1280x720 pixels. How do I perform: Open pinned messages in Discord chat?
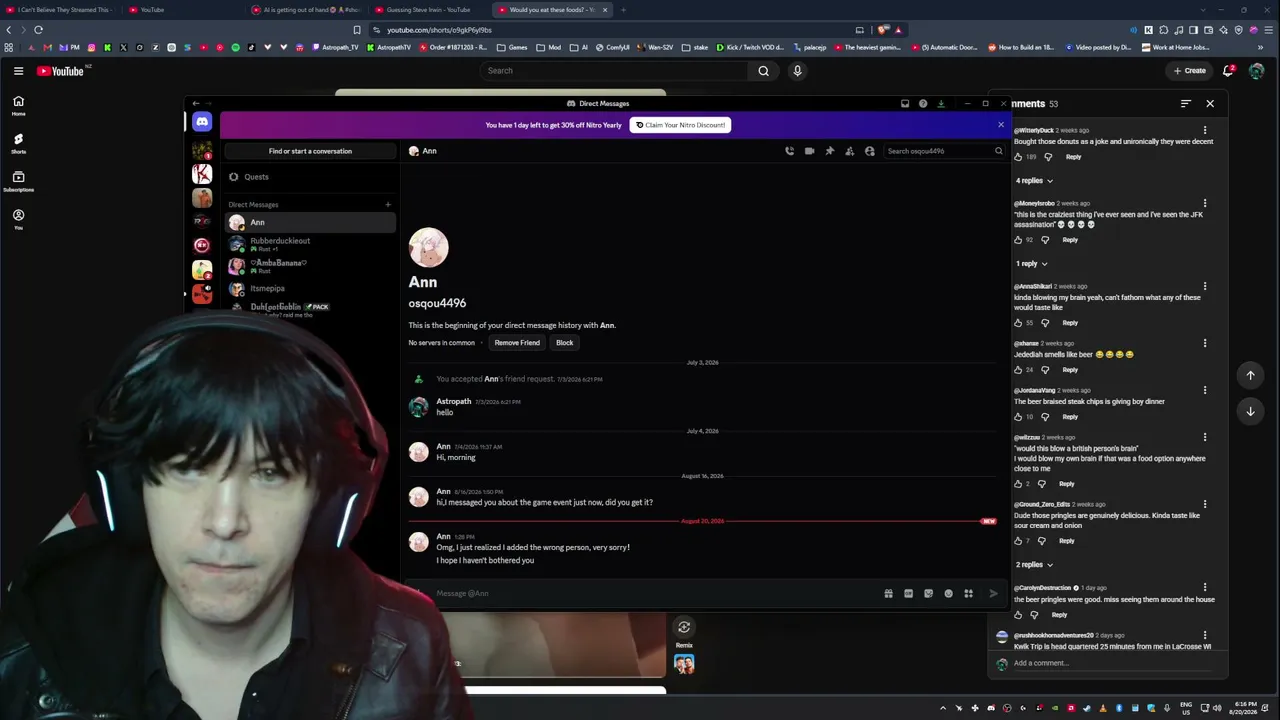point(829,151)
